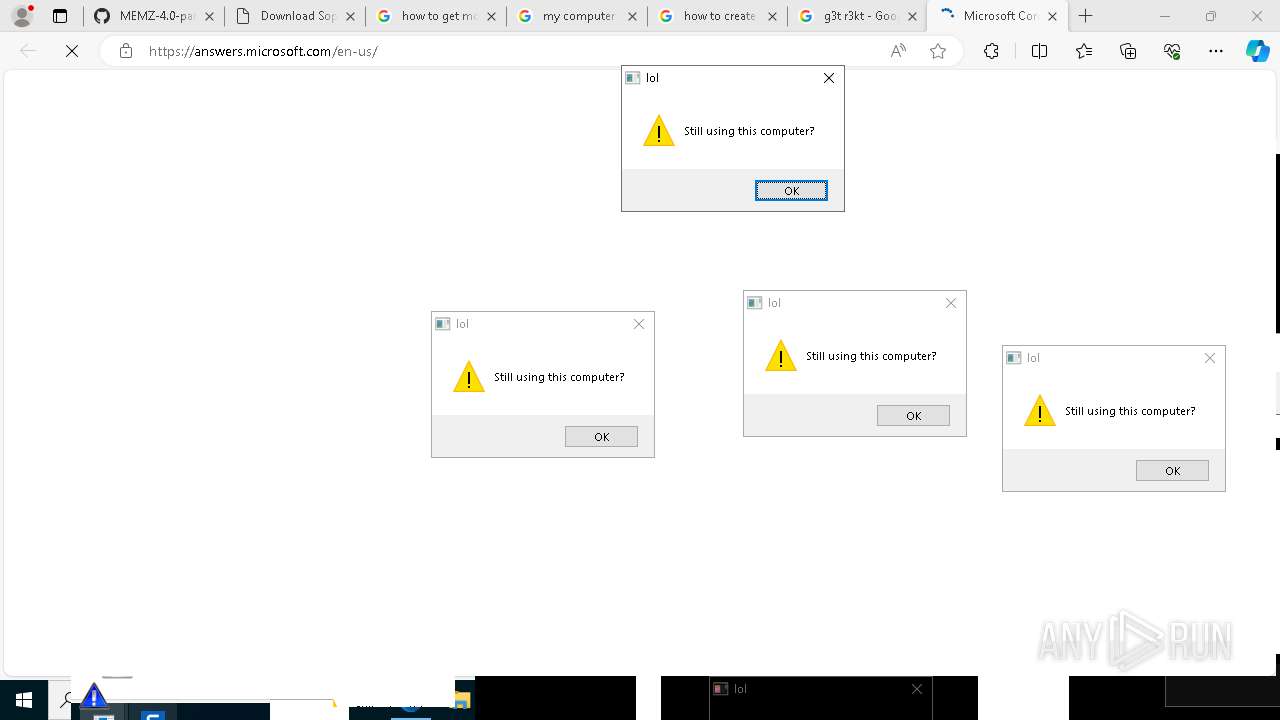Click the title icon of the rightmost lol dialog
This screenshot has height=720, width=1280.
click(x=1014, y=358)
